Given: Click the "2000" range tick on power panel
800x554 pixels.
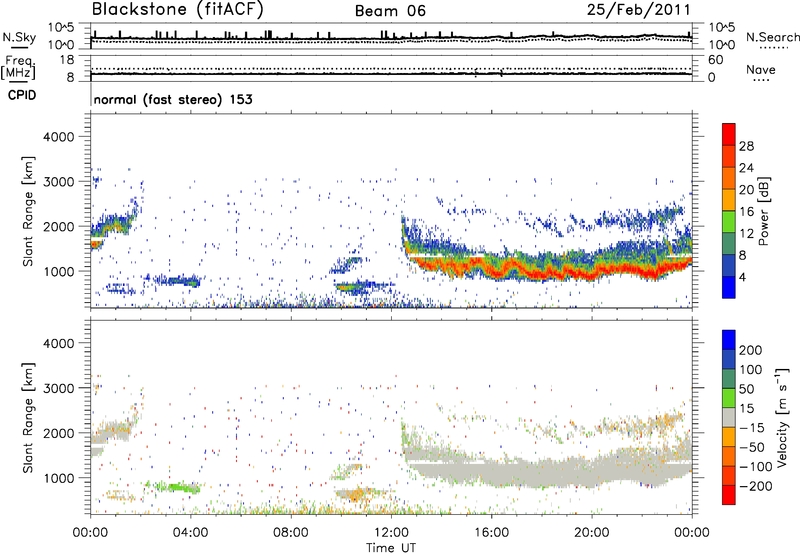Looking at the screenshot, I should coord(58,226).
